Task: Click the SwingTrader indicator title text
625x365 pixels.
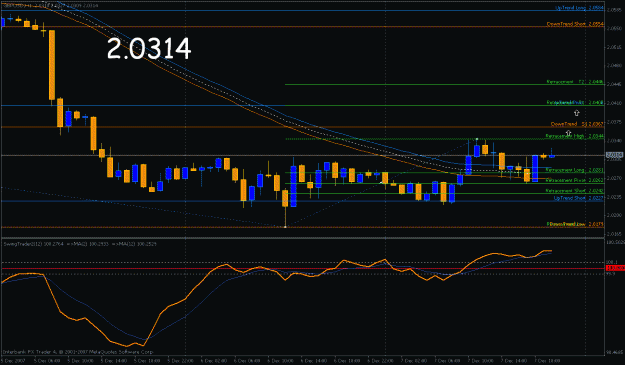Action: tap(80, 243)
